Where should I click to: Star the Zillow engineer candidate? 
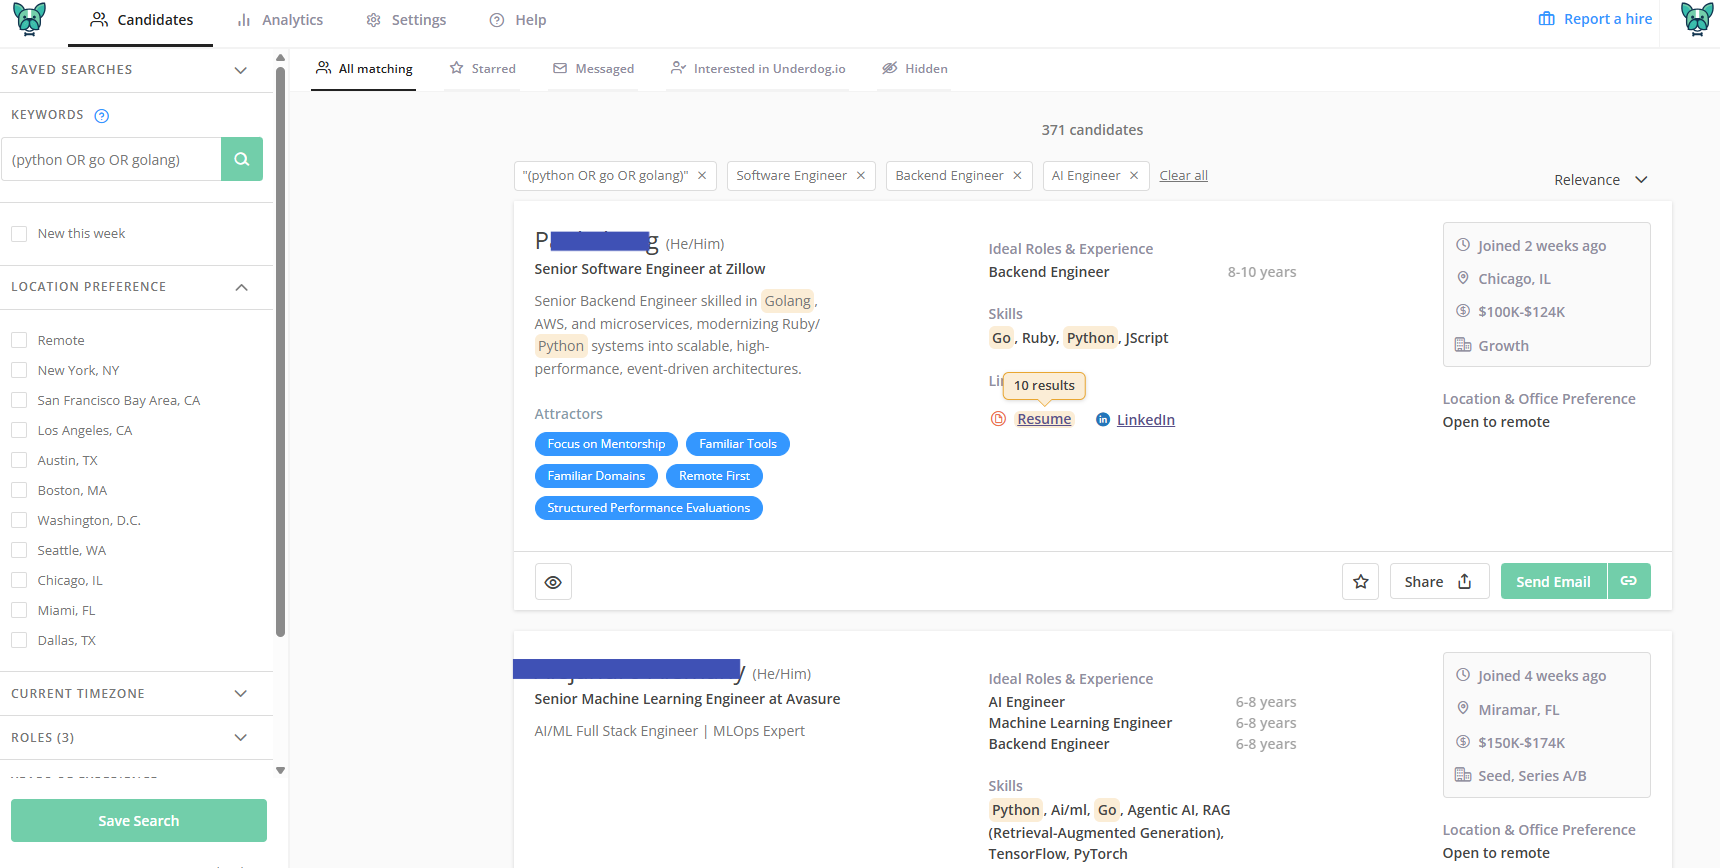pyautogui.click(x=1361, y=581)
